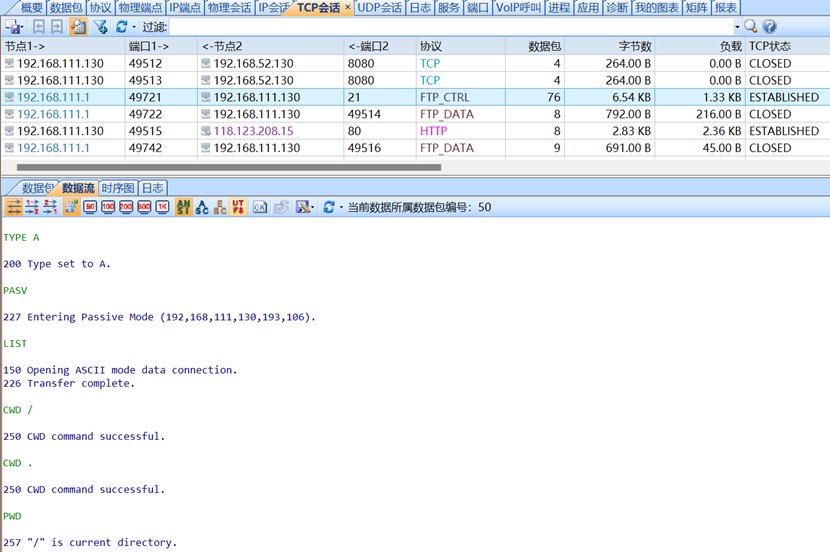Toggle ANSI encoding icon
Viewport: 830px width, 552px height.
[184, 207]
